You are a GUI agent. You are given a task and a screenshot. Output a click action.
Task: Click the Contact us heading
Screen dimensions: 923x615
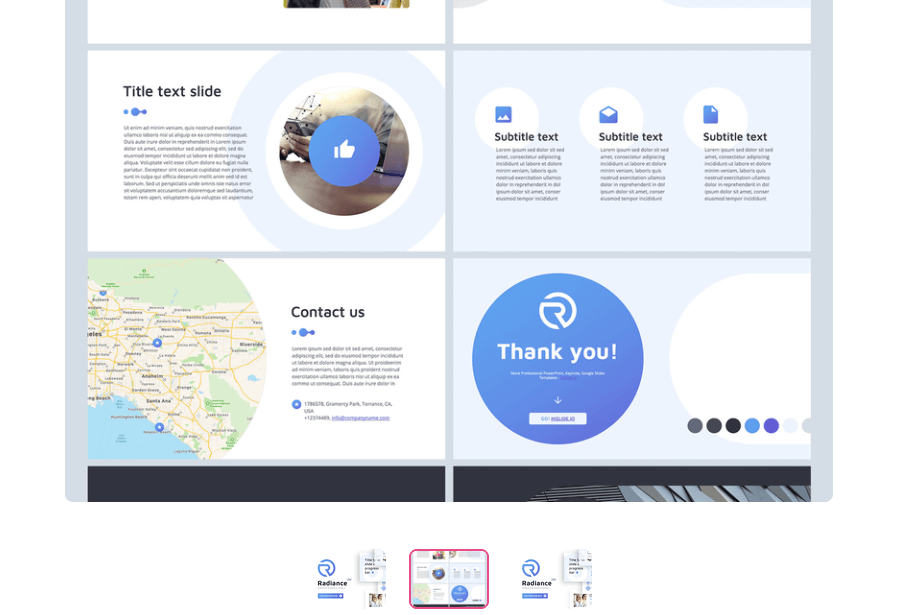(x=328, y=312)
